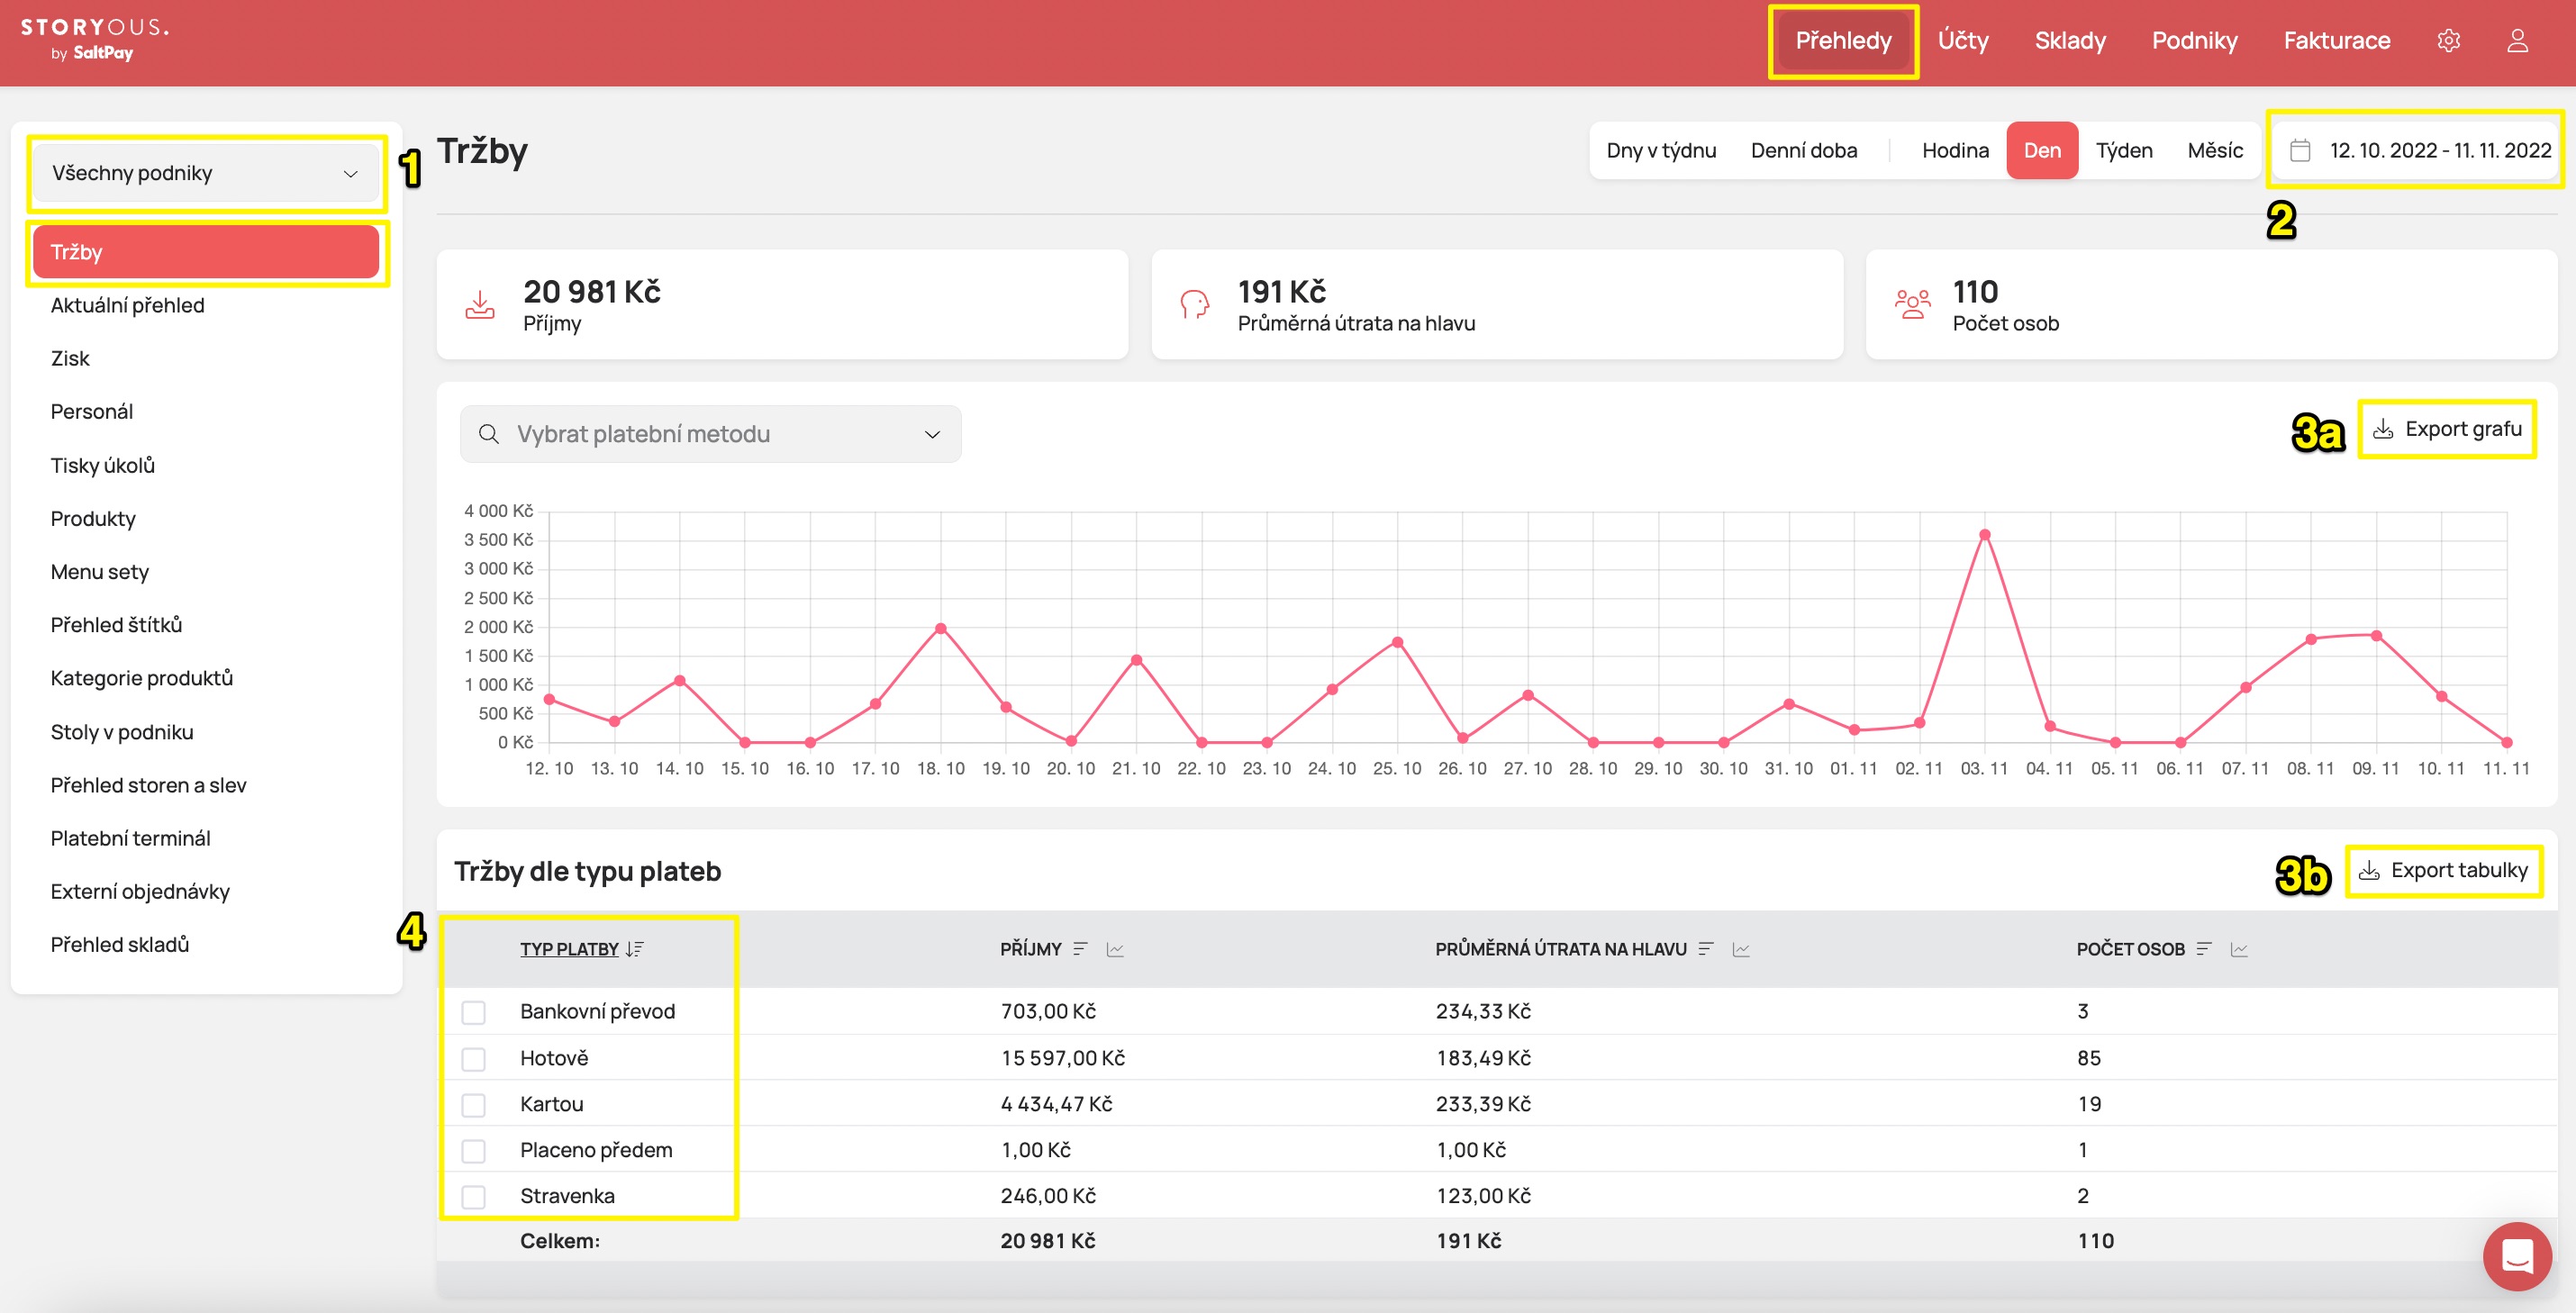Switch grouping to Týden
This screenshot has width=2576, height=1313.
tap(2124, 150)
